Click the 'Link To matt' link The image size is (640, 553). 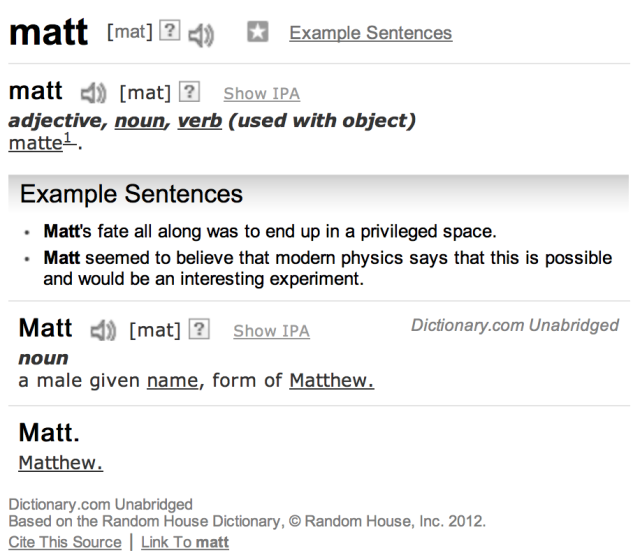coord(185,543)
